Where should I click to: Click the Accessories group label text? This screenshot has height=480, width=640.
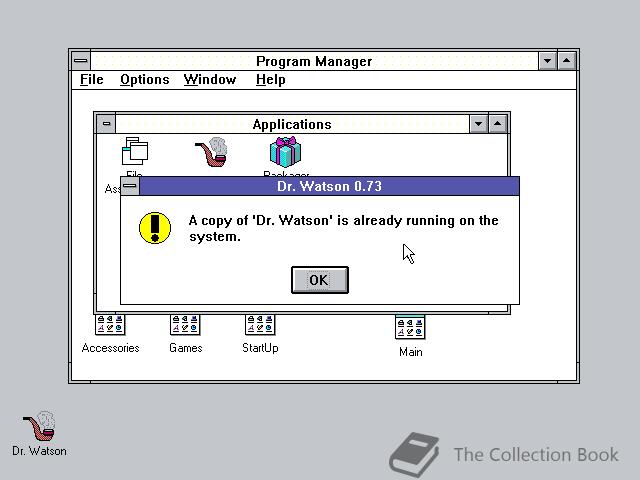[110, 348]
